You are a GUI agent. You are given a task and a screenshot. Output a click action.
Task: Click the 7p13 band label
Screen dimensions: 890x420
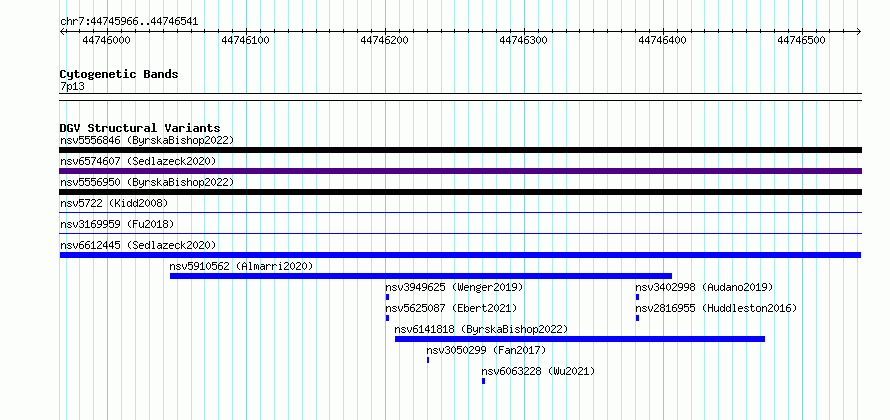[x=72, y=86]
